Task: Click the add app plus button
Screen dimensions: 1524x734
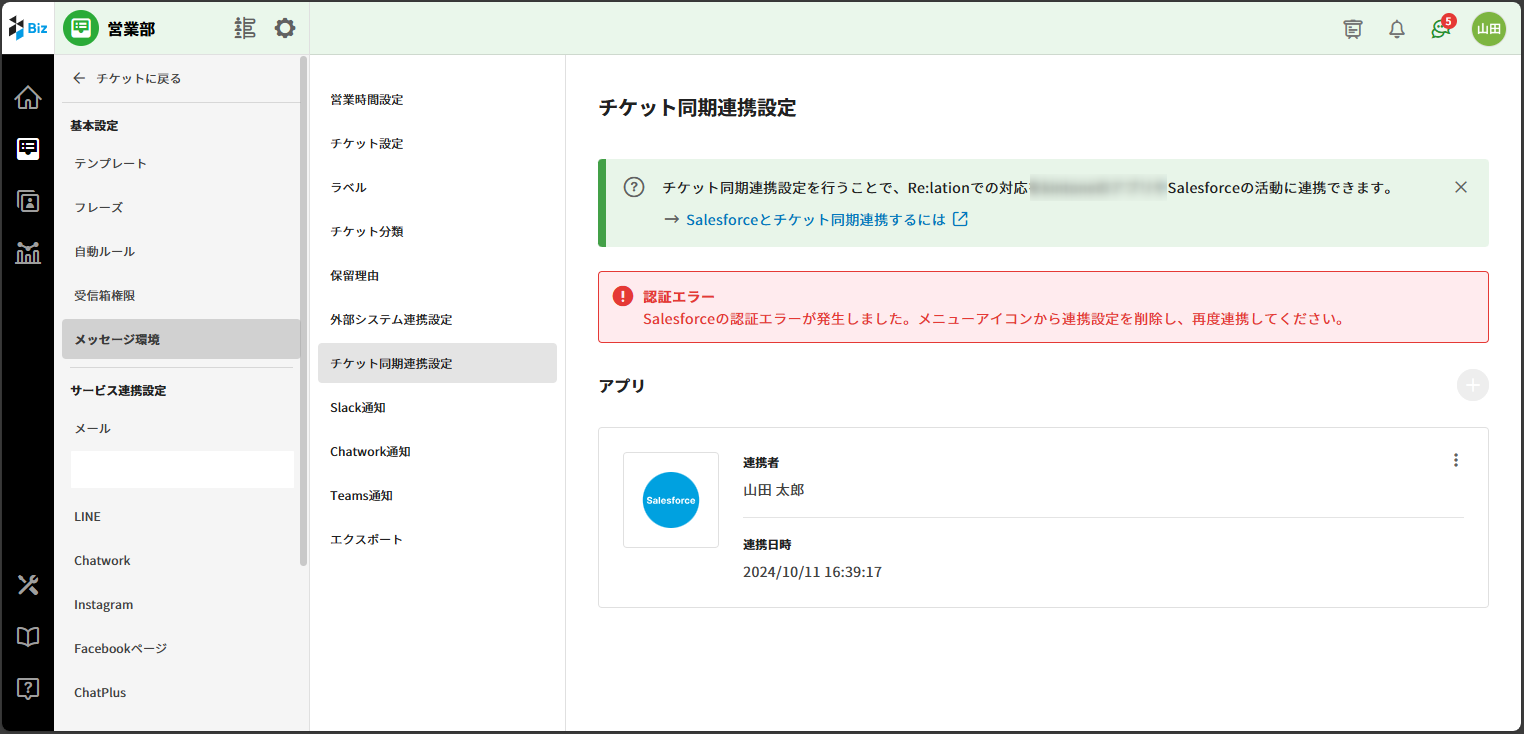Action: (x=1472, y=385)
